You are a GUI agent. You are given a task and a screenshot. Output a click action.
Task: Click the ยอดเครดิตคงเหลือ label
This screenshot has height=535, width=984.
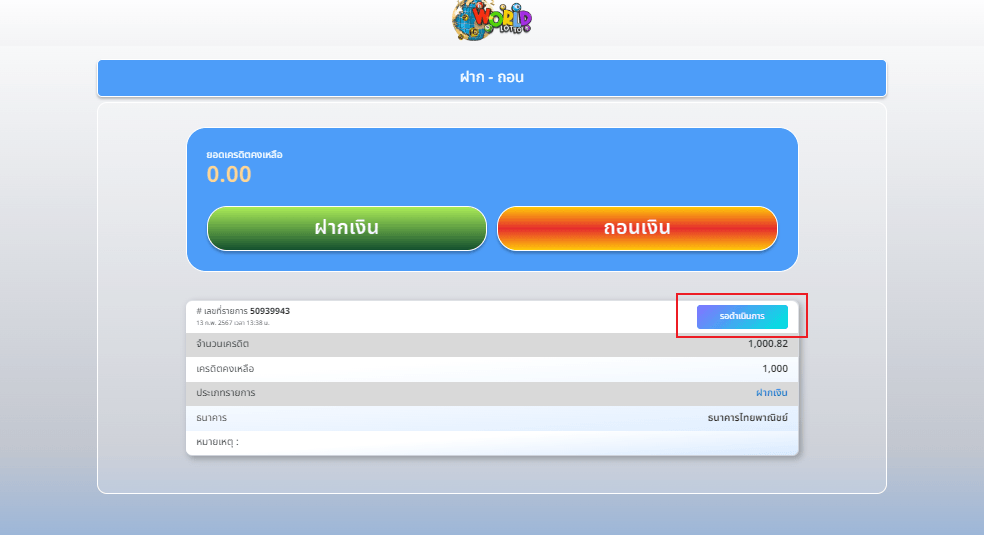[244, 154]
